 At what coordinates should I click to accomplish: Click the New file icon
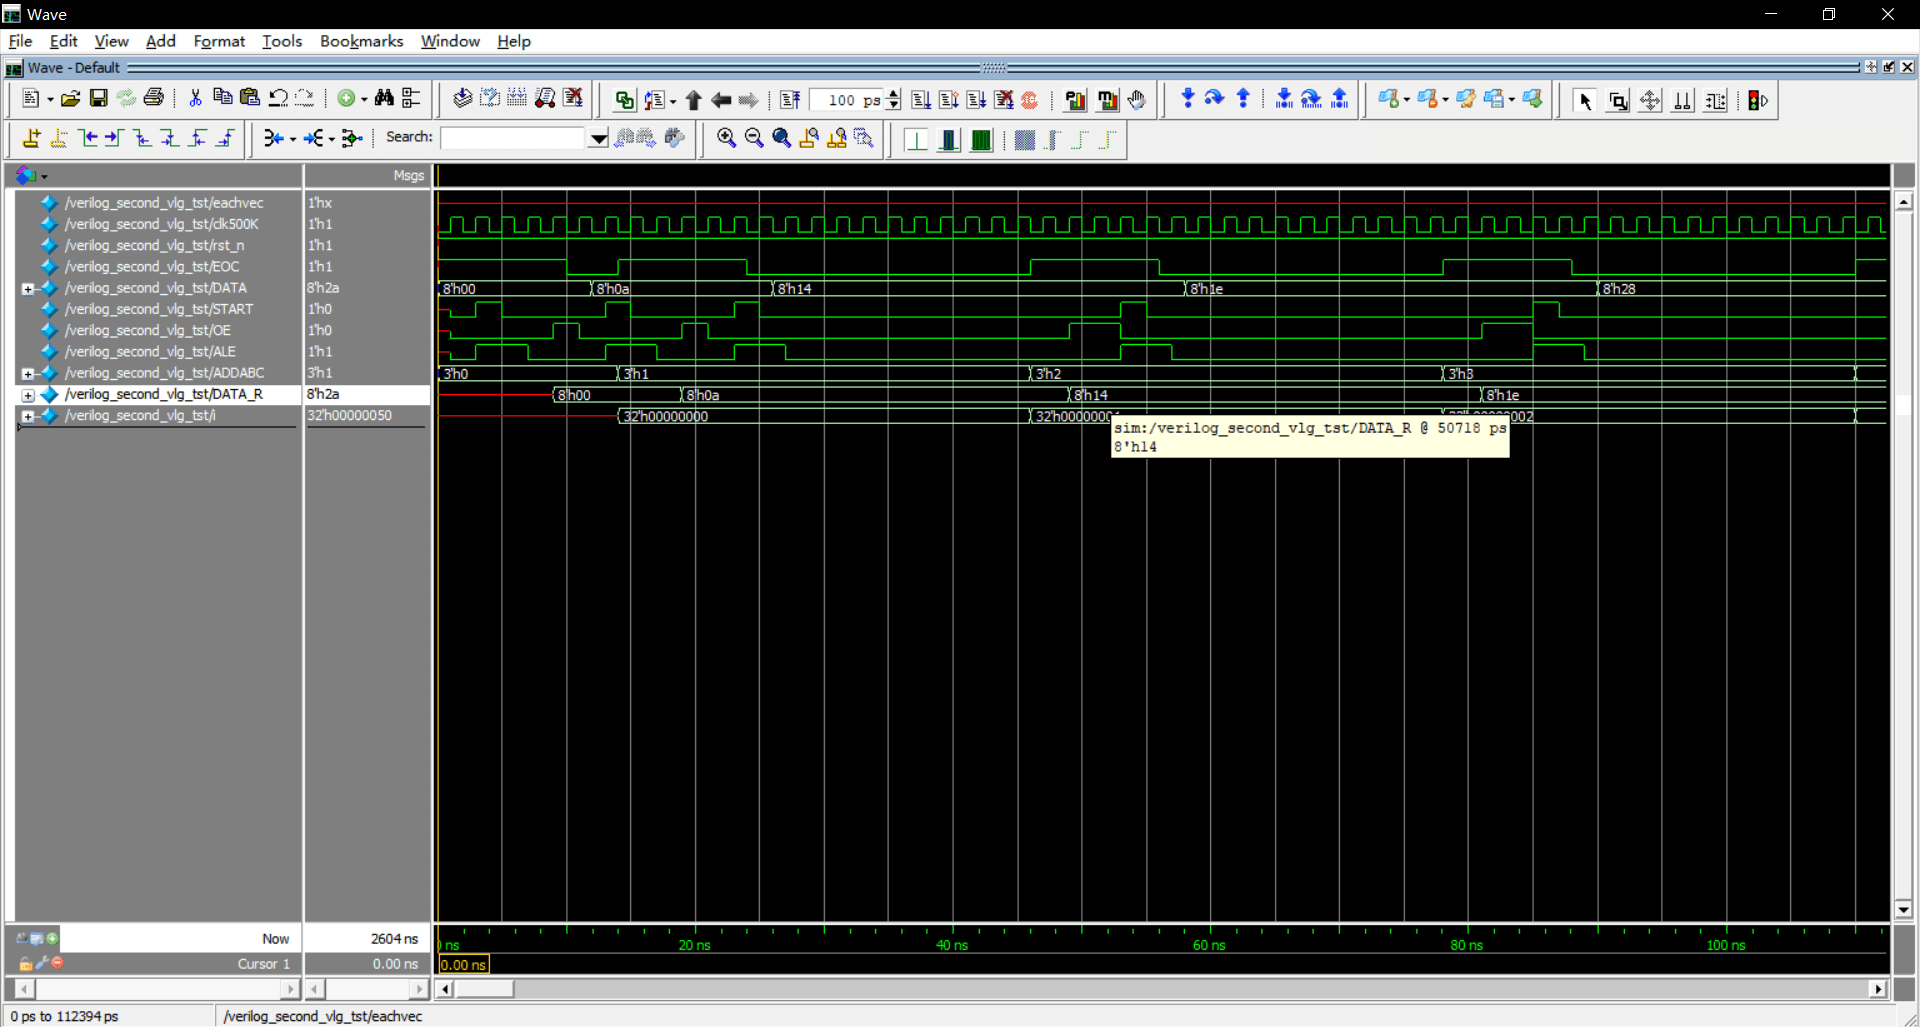30,99
